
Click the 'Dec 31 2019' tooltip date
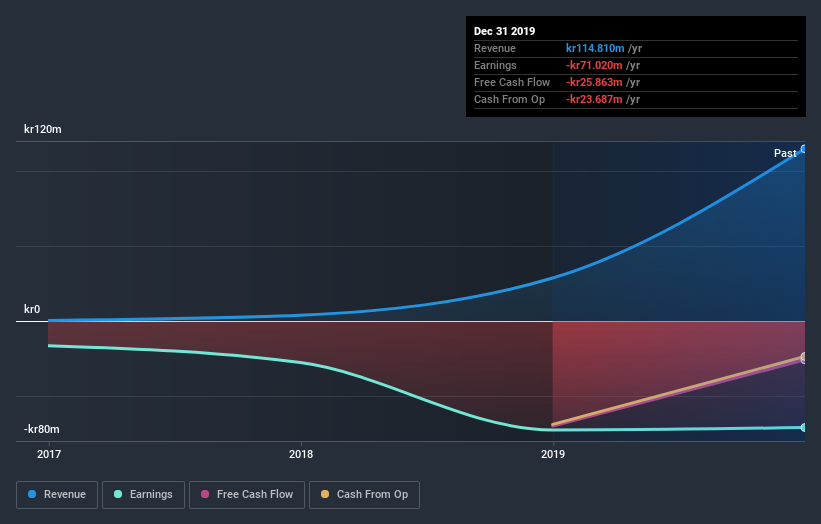coord(504,31)
